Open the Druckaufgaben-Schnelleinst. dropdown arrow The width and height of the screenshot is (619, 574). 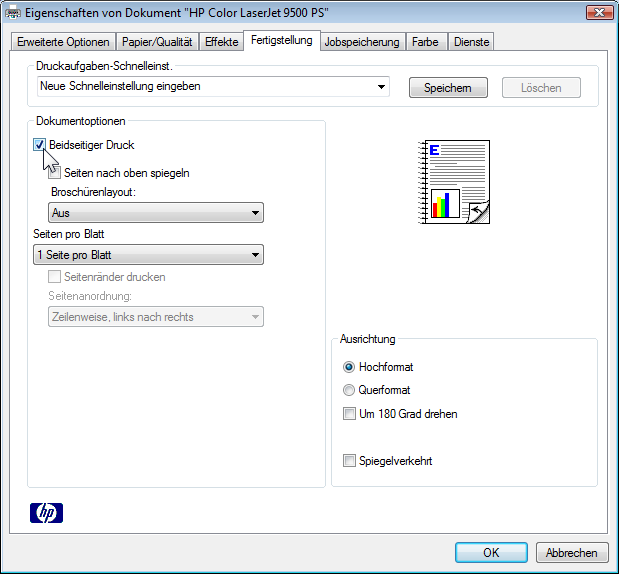[381, 87]
